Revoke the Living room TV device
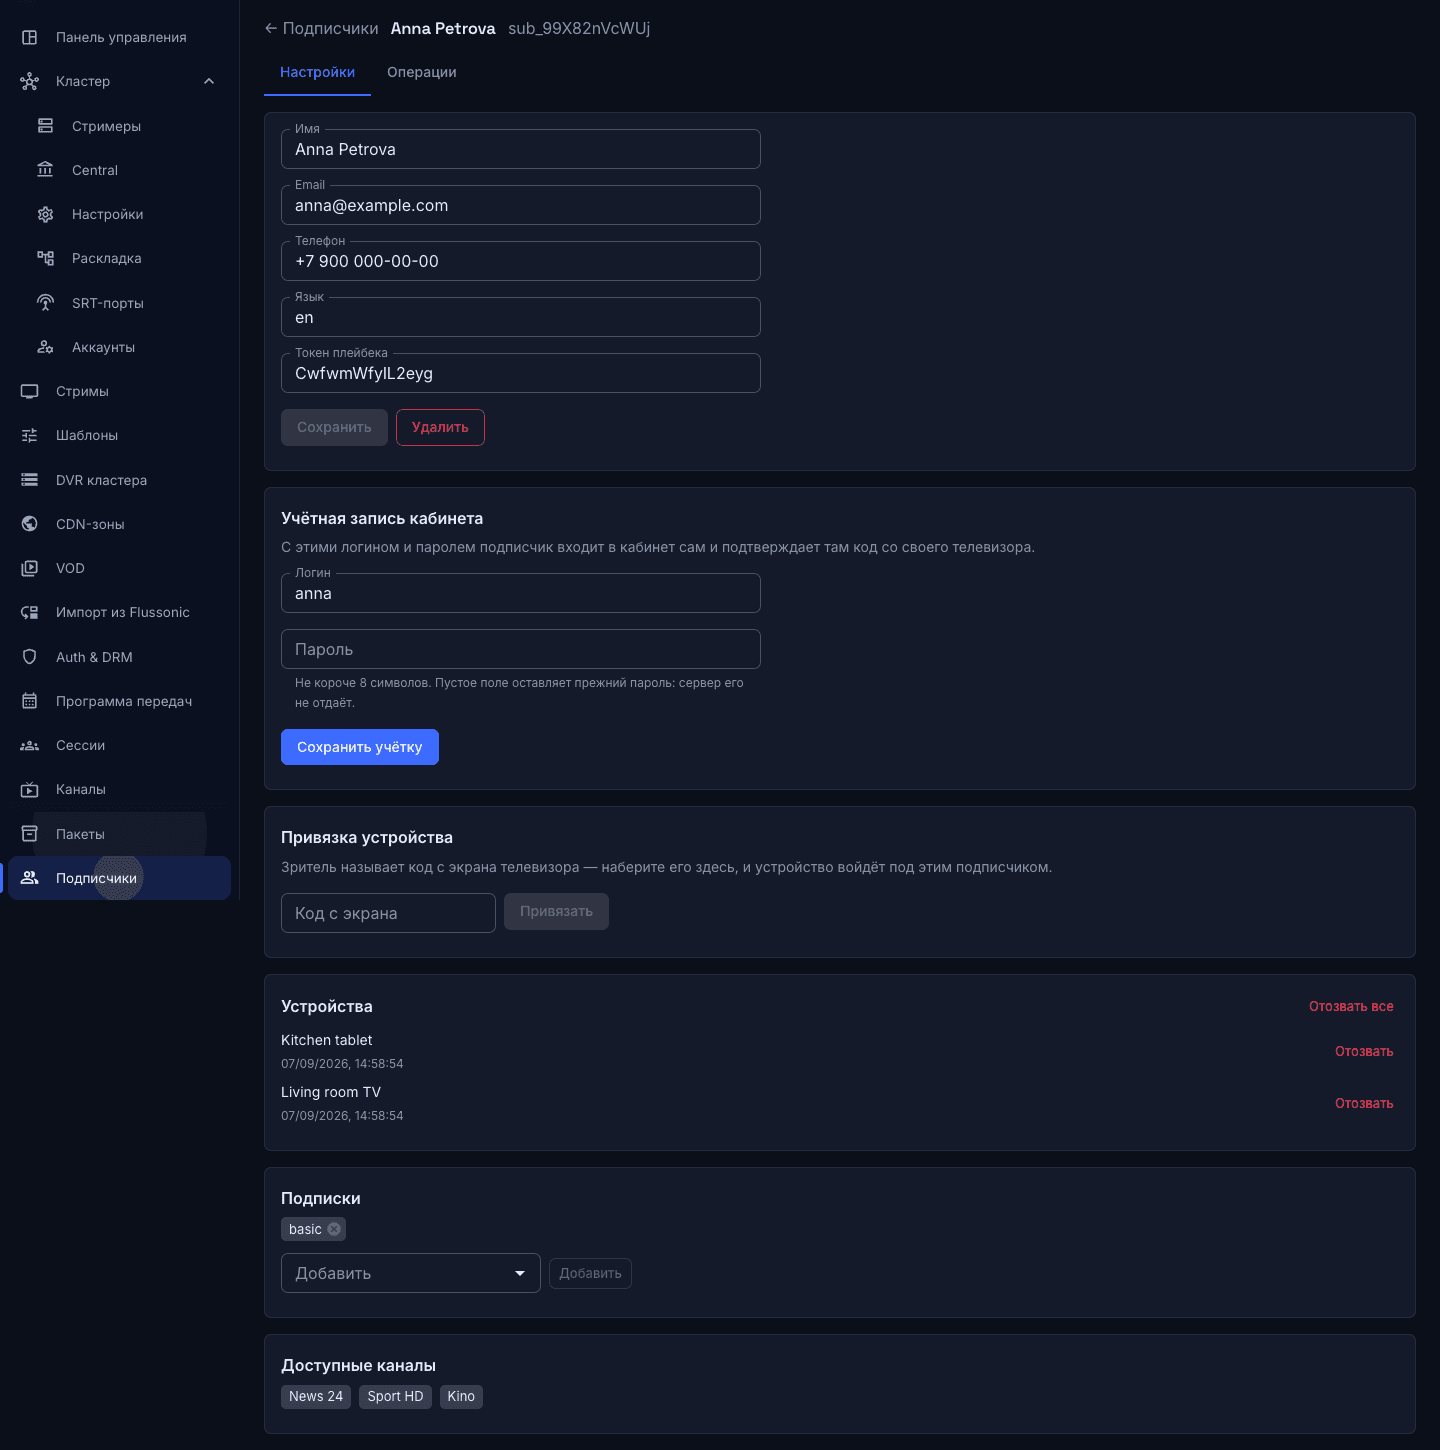Screen dimensions: 1440x1450 pyautogui.click(x=1364, y=1103)
